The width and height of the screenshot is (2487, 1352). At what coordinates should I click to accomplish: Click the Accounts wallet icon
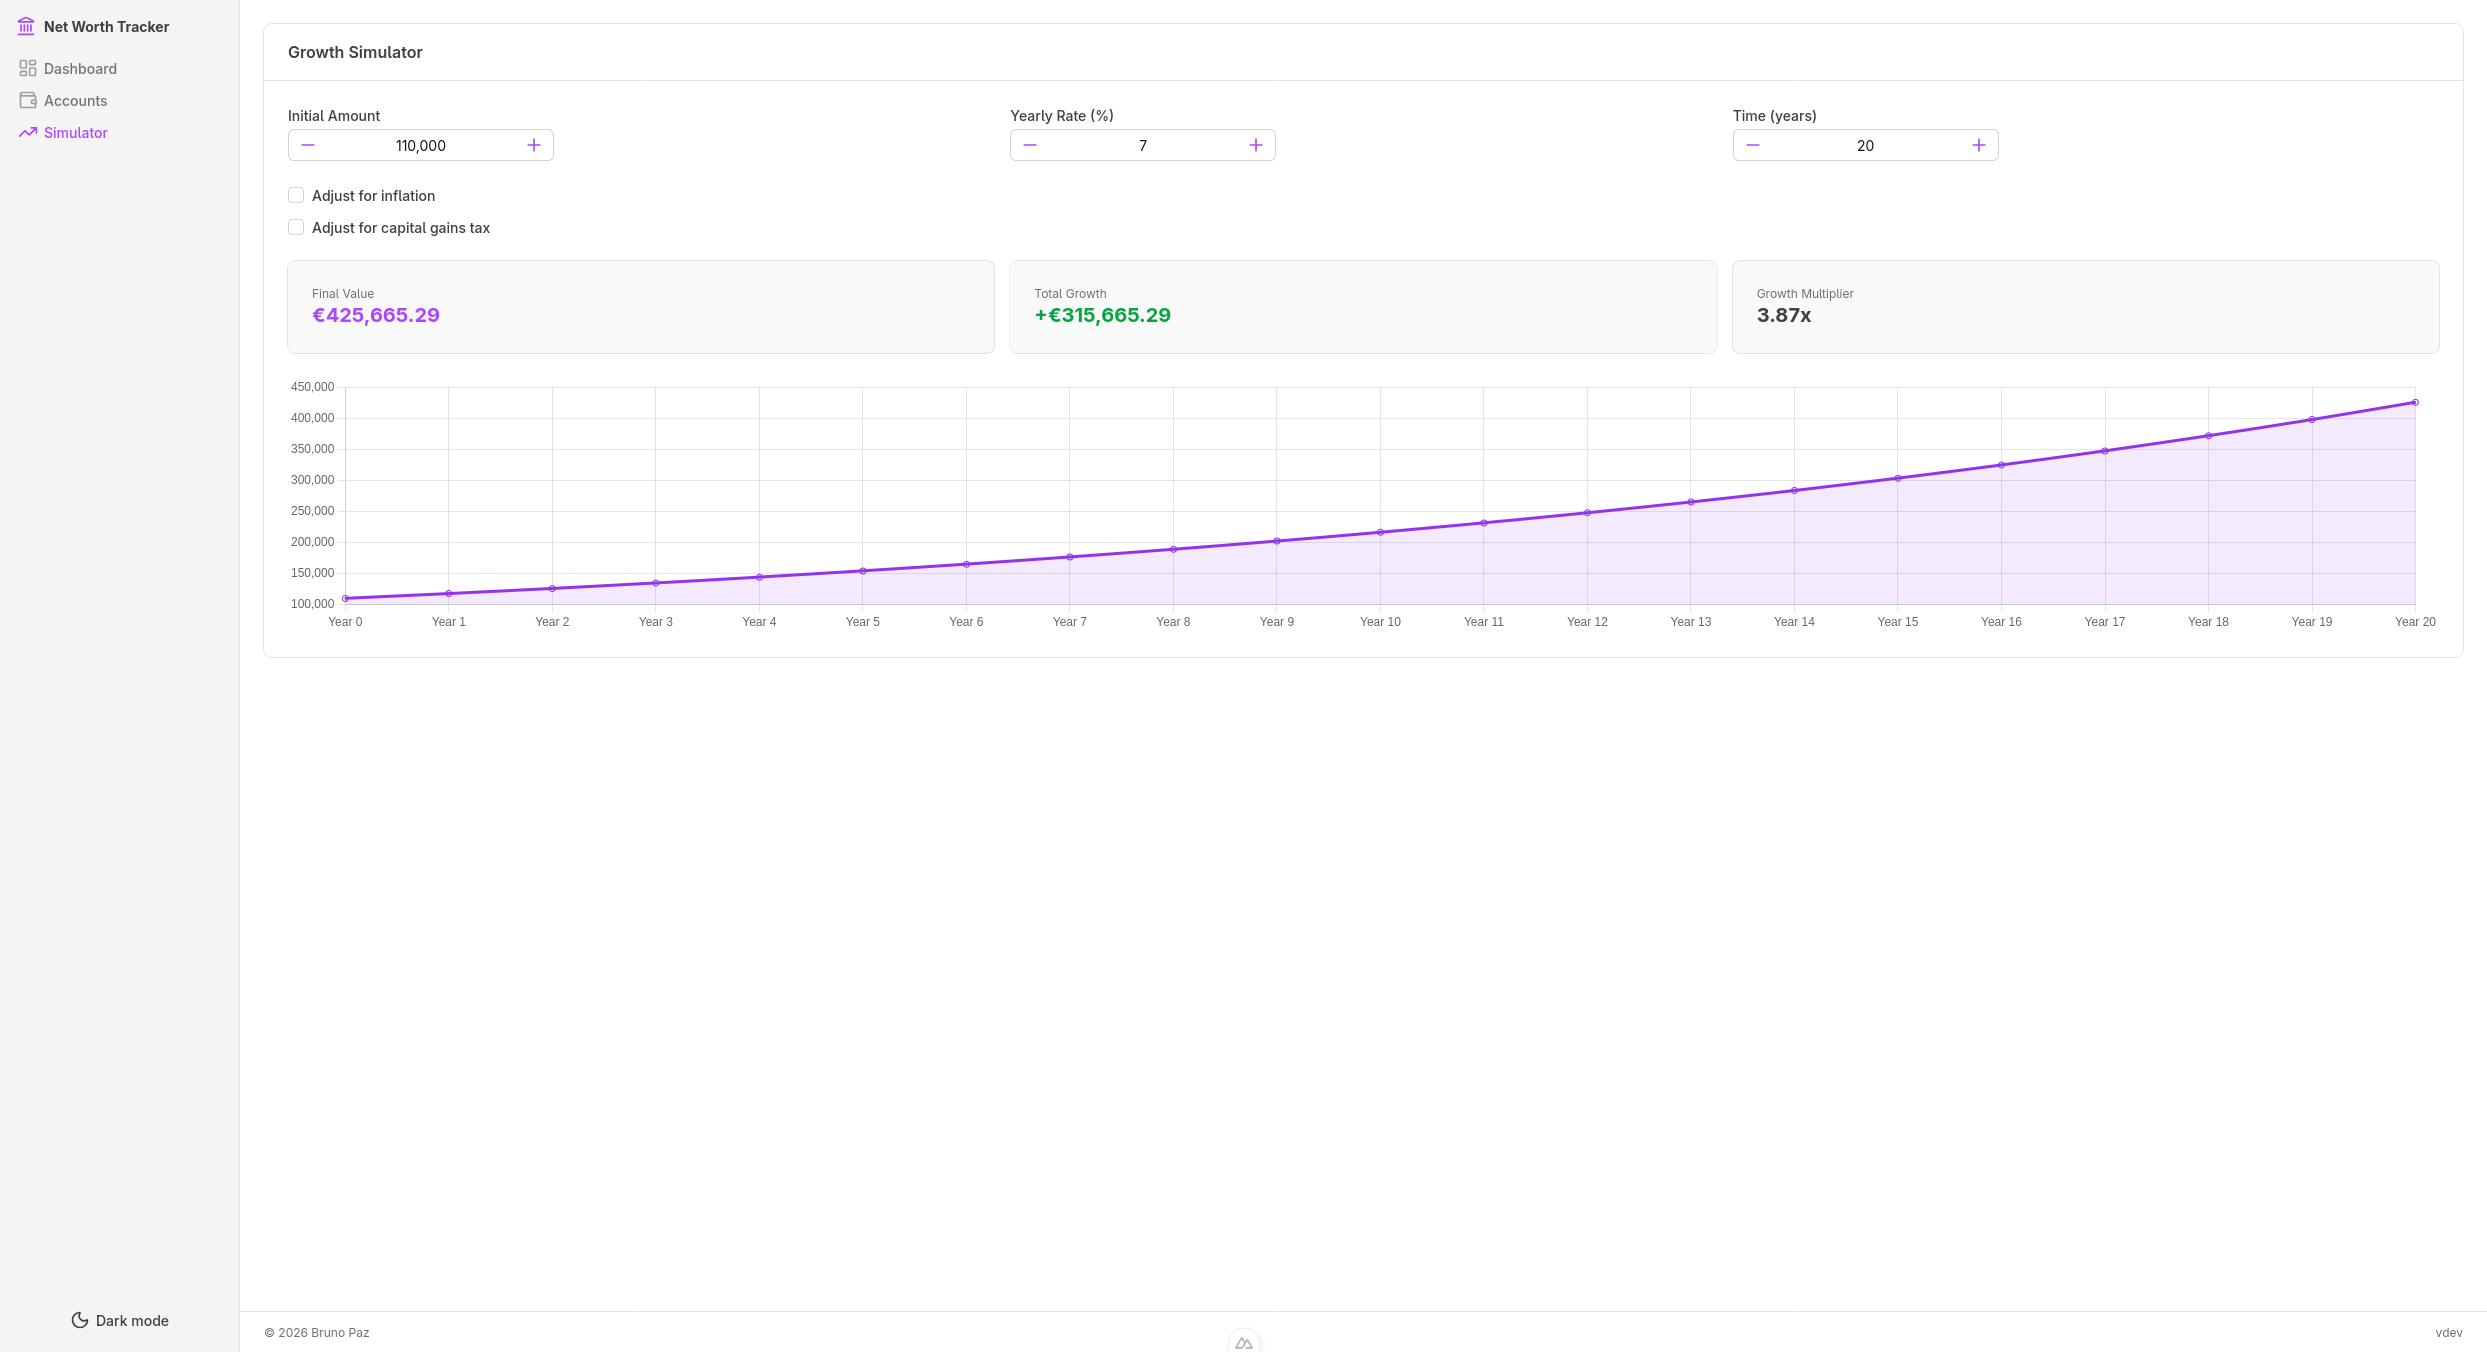[28, 100]
